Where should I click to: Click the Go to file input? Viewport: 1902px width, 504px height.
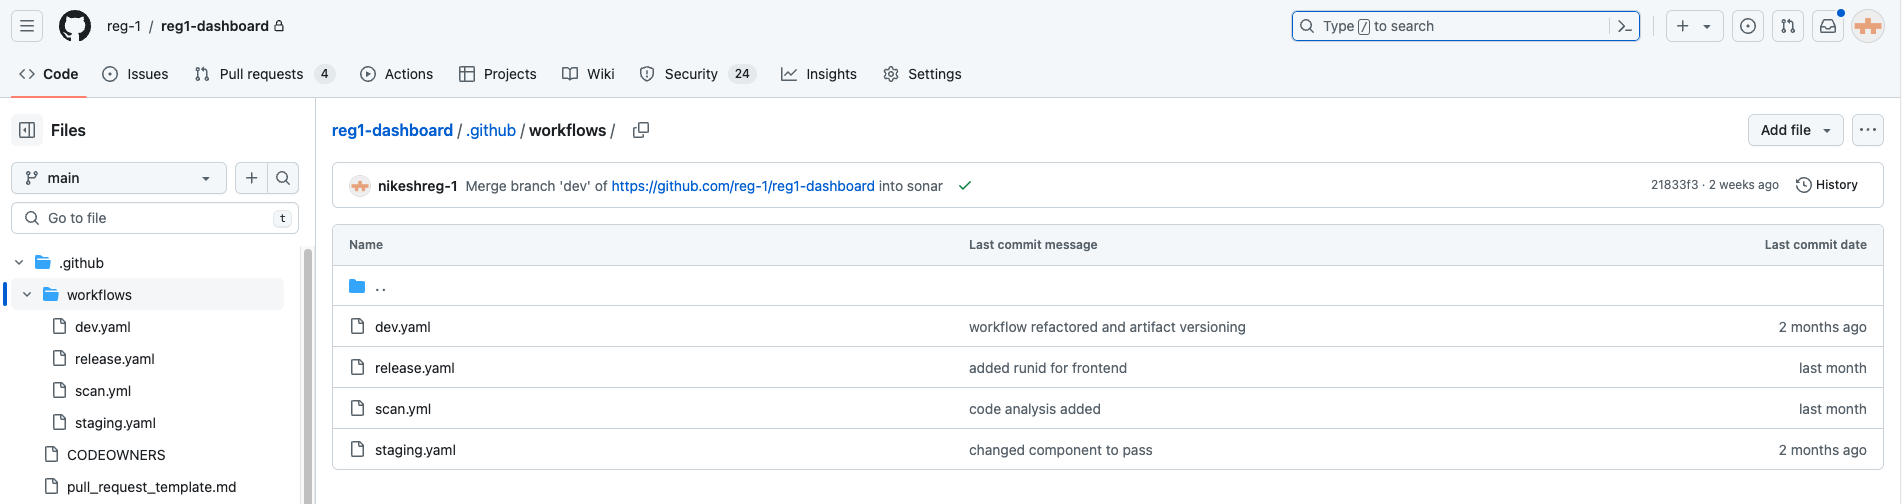coord(155,218)
